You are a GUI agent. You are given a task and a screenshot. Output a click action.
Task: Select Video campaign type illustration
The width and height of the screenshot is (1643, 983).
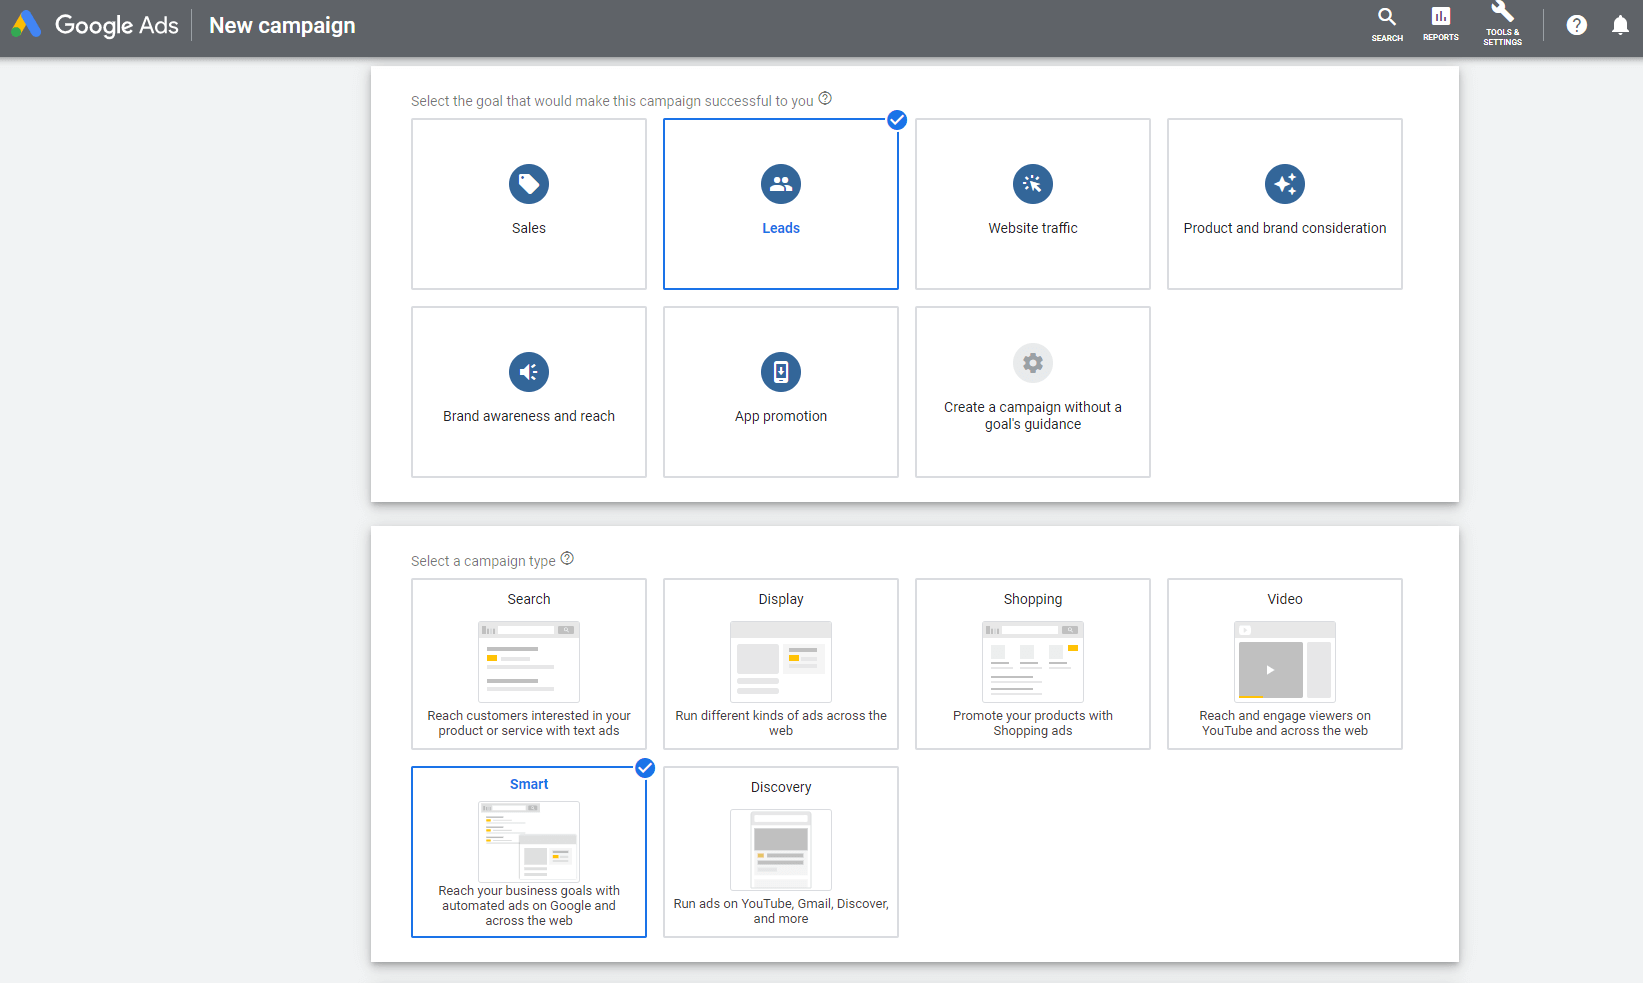tap(1285, 662)
